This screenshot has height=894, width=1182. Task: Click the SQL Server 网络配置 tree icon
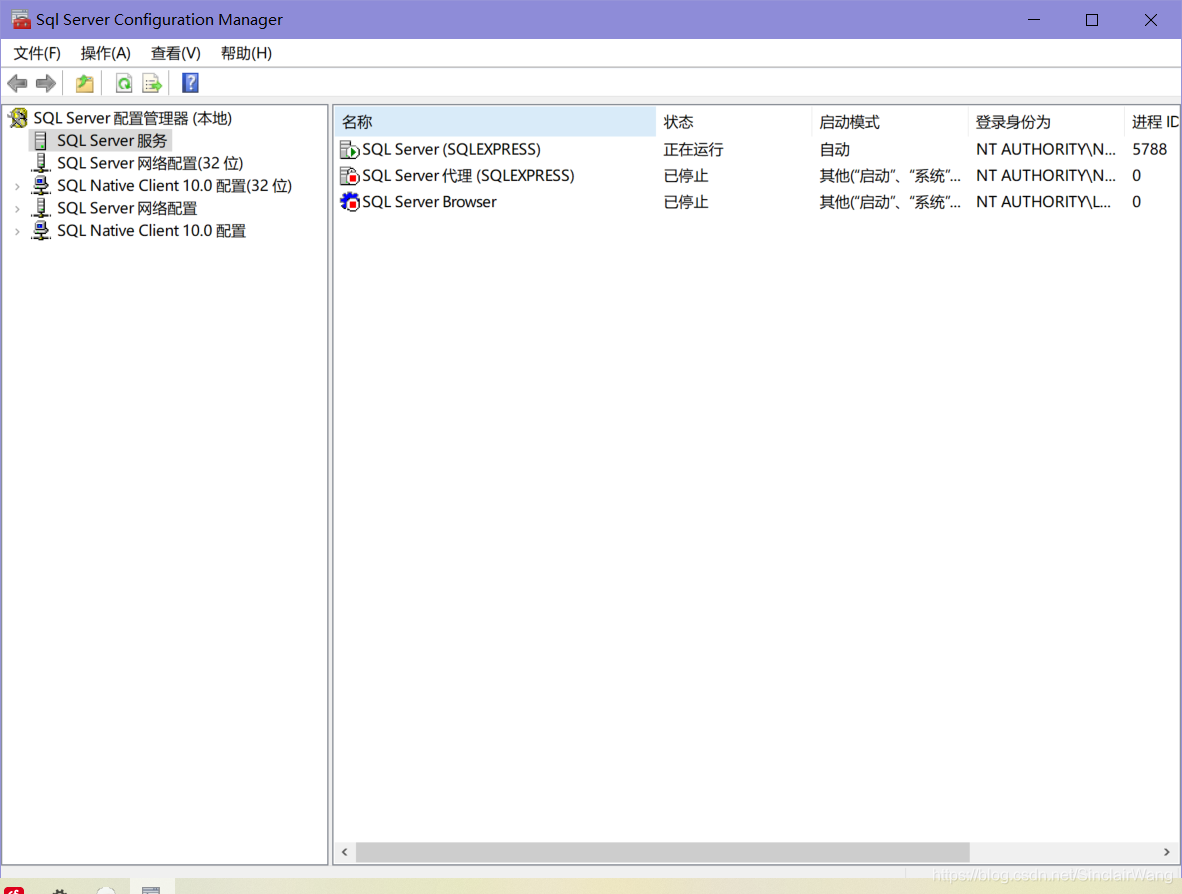(41, 208)
